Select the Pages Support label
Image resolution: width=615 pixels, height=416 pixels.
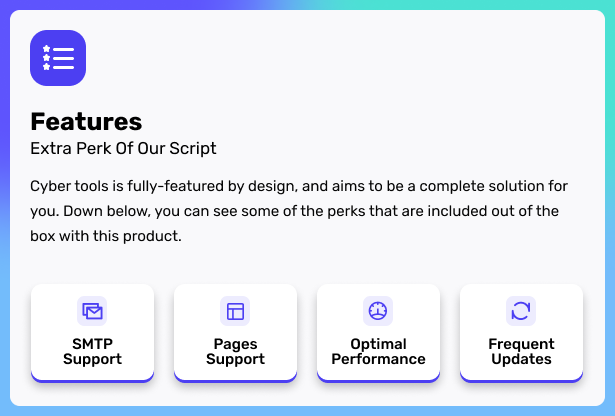(235, 352)
